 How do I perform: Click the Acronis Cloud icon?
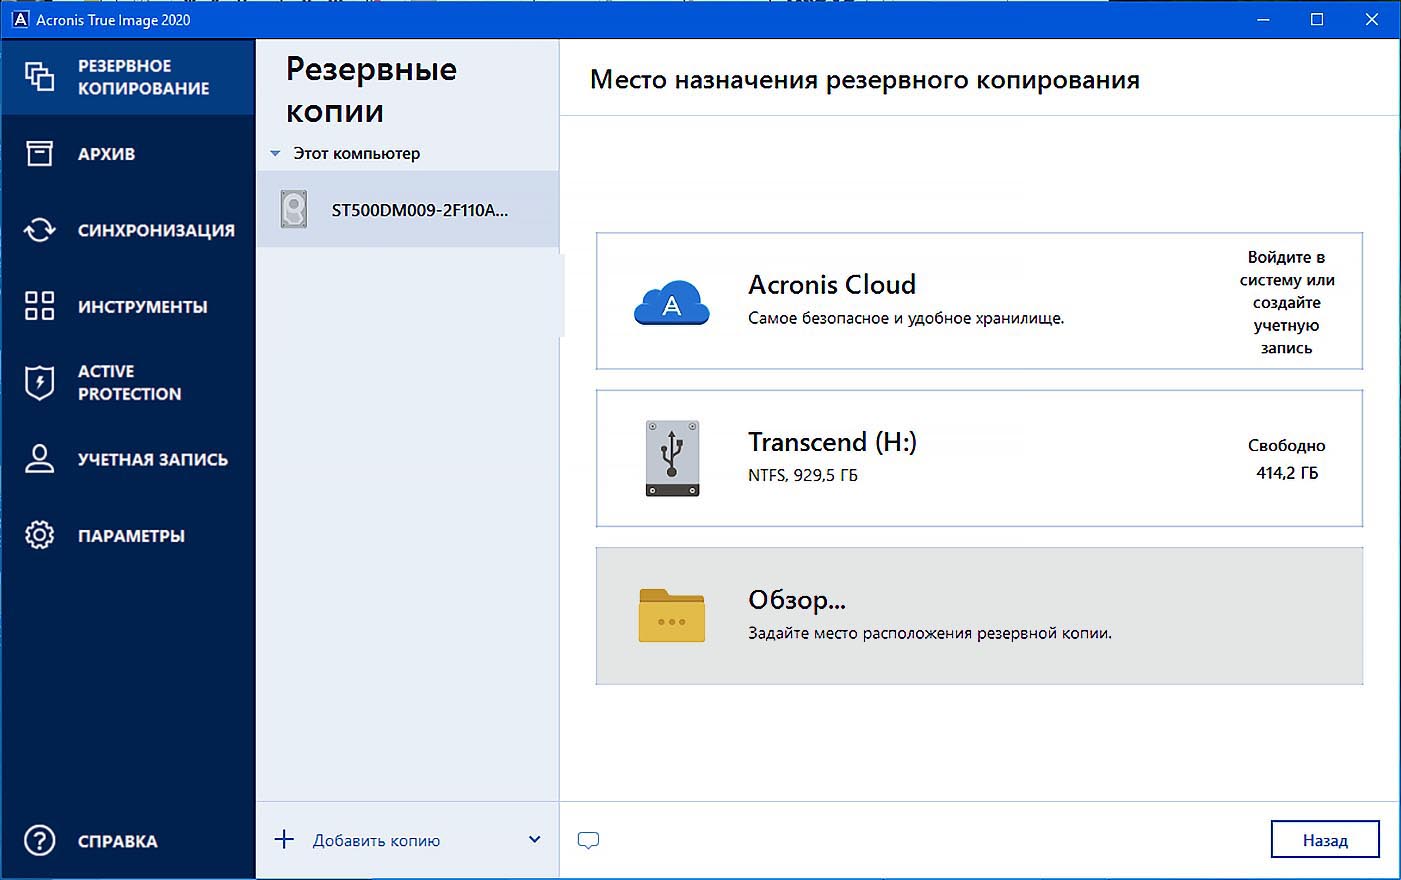pyautogui.click(x=672, y=302)
